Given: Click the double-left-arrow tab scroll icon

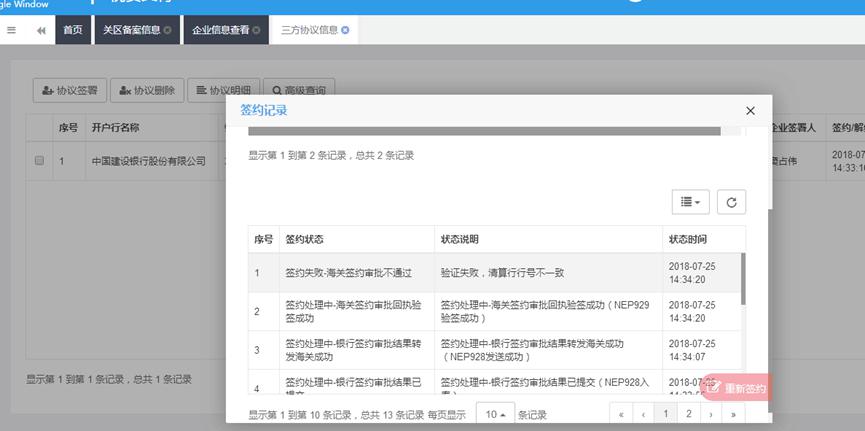Looking at the screenshot, I should pos(41,30).
